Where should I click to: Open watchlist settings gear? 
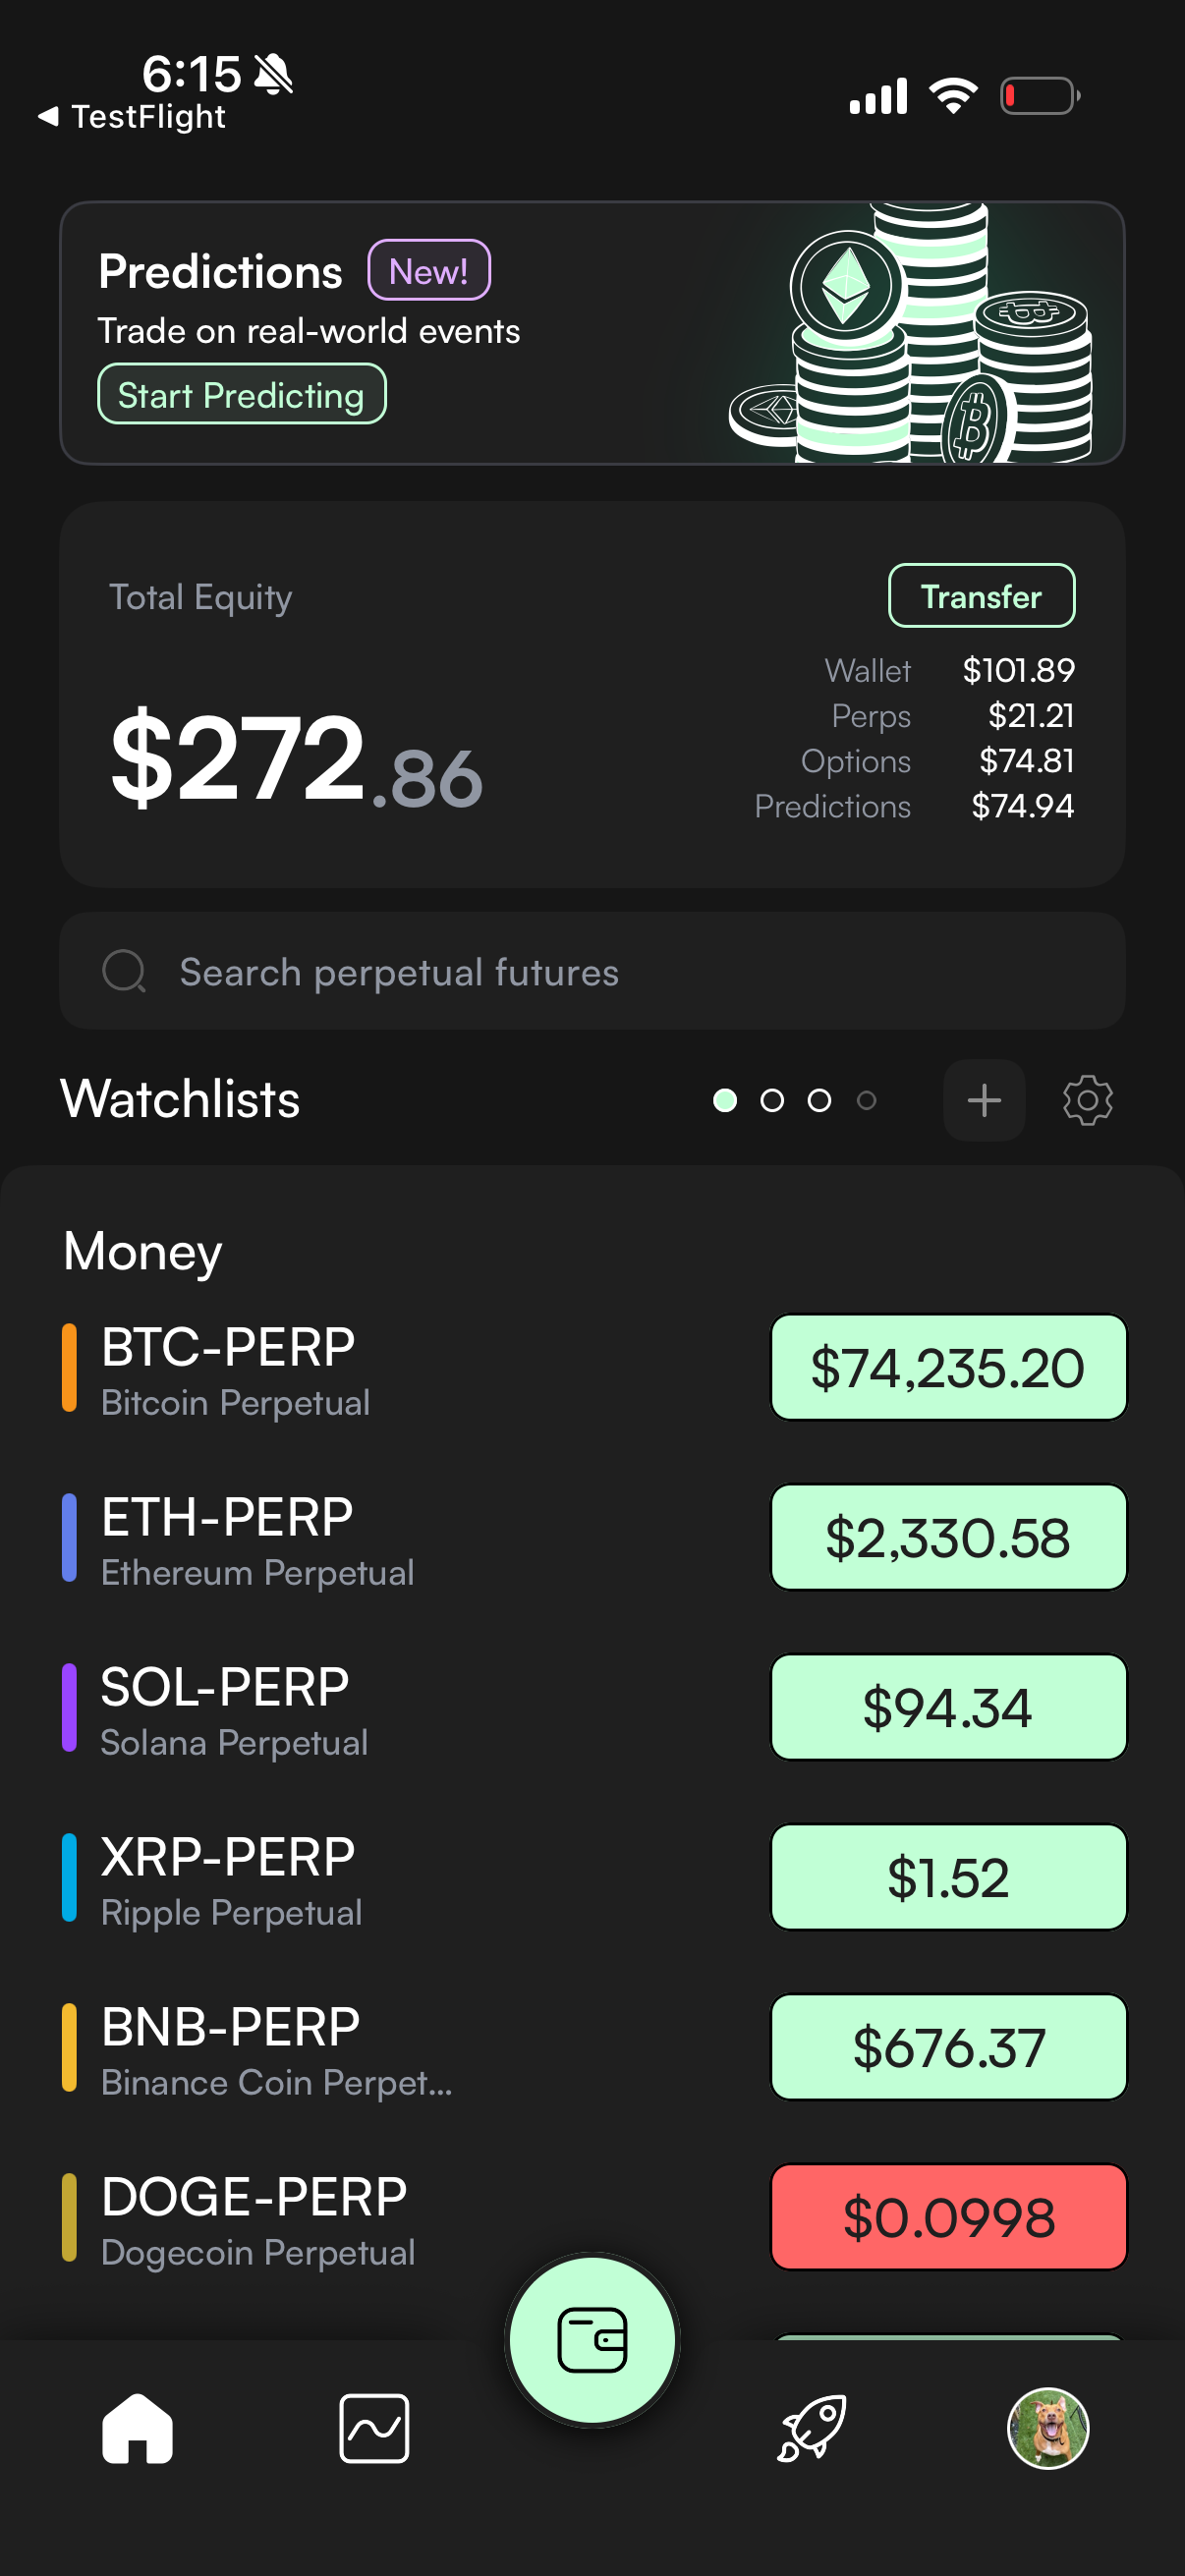(x=1087, y=1100)
